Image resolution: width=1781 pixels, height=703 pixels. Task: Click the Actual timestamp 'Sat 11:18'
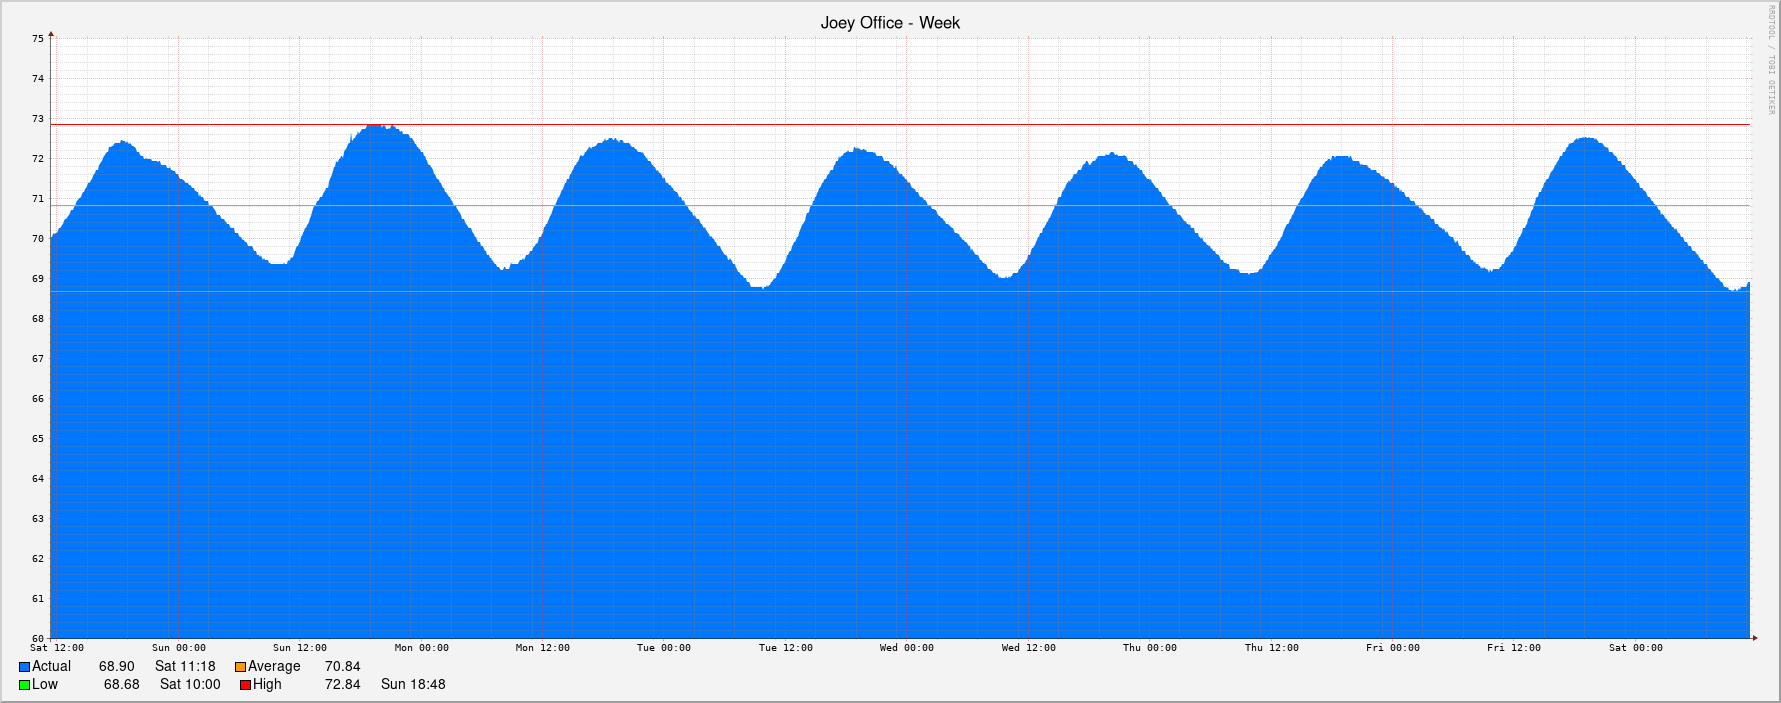click(x=185, y=667)
